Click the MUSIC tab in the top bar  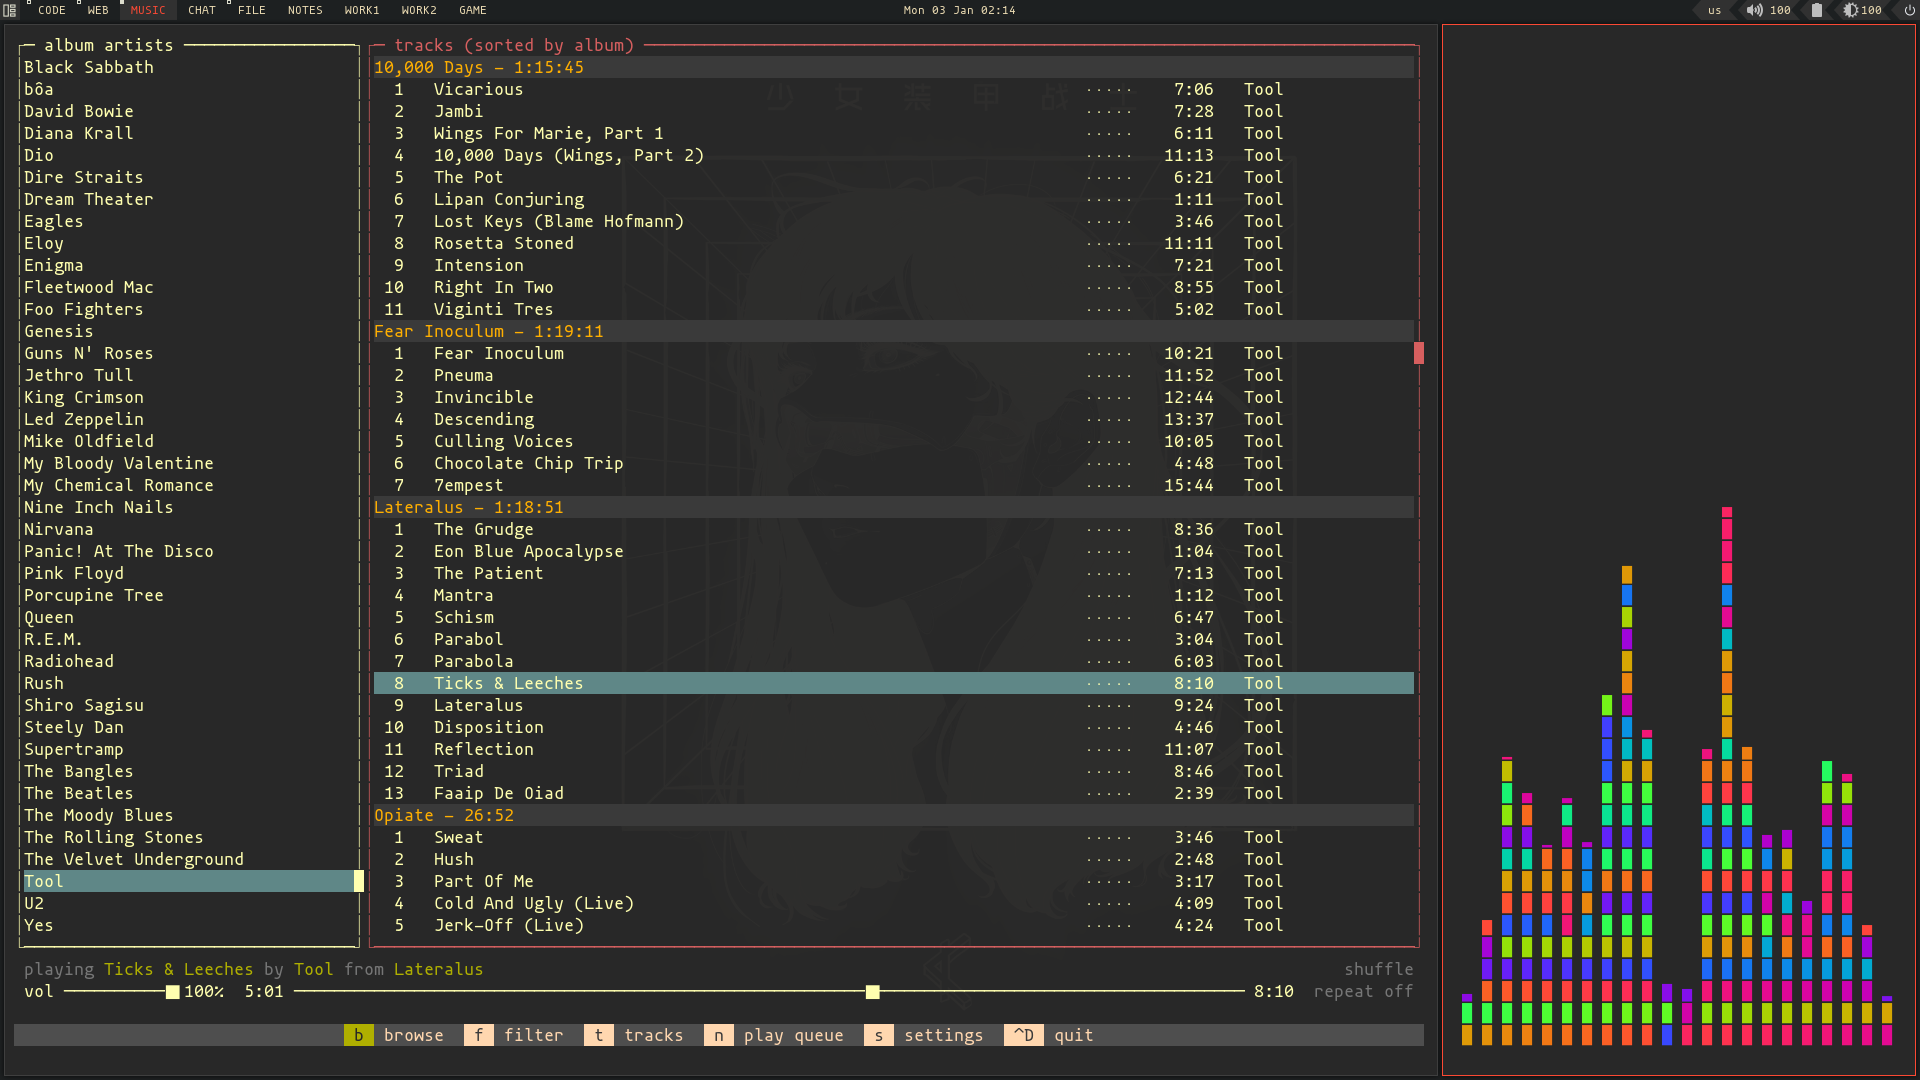coord(146,11)
